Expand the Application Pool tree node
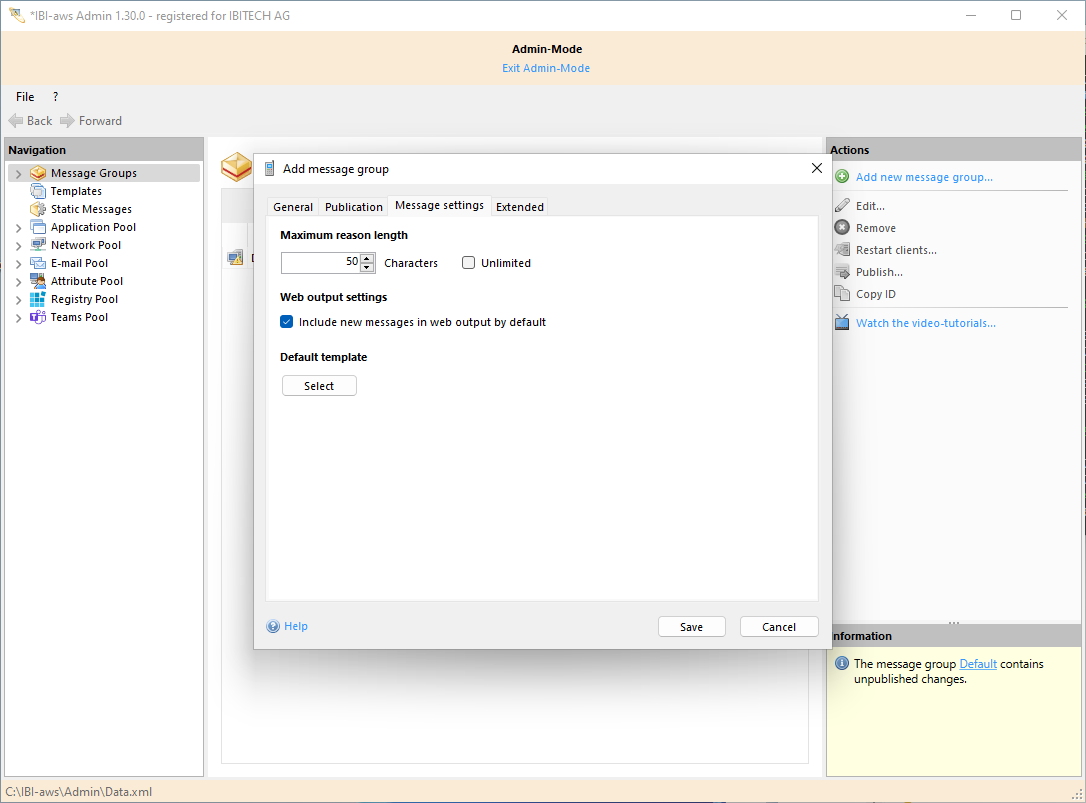 [x=18, y=226]
